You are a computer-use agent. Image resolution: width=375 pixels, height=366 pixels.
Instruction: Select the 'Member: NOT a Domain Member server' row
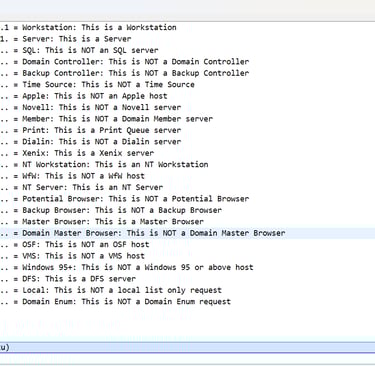tap(106, 119)
